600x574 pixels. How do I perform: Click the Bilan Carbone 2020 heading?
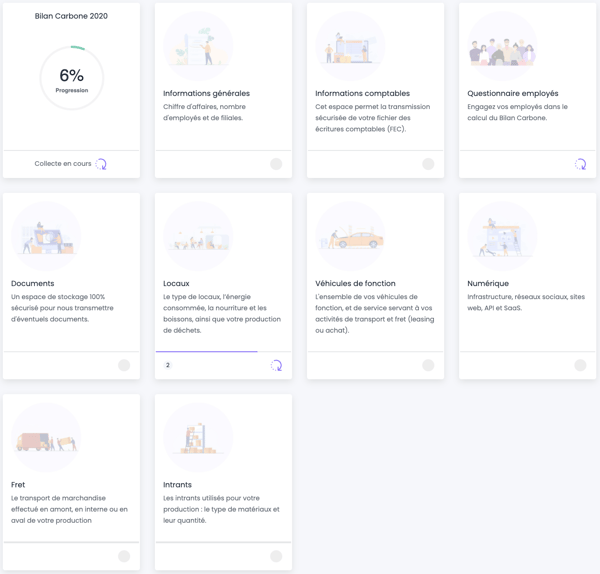pyautogui.click(x=71, y=16)
